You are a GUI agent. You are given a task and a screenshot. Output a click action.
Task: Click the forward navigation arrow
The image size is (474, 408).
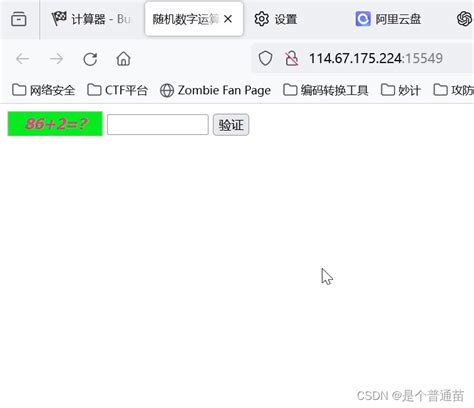click(x=56, y=59)
